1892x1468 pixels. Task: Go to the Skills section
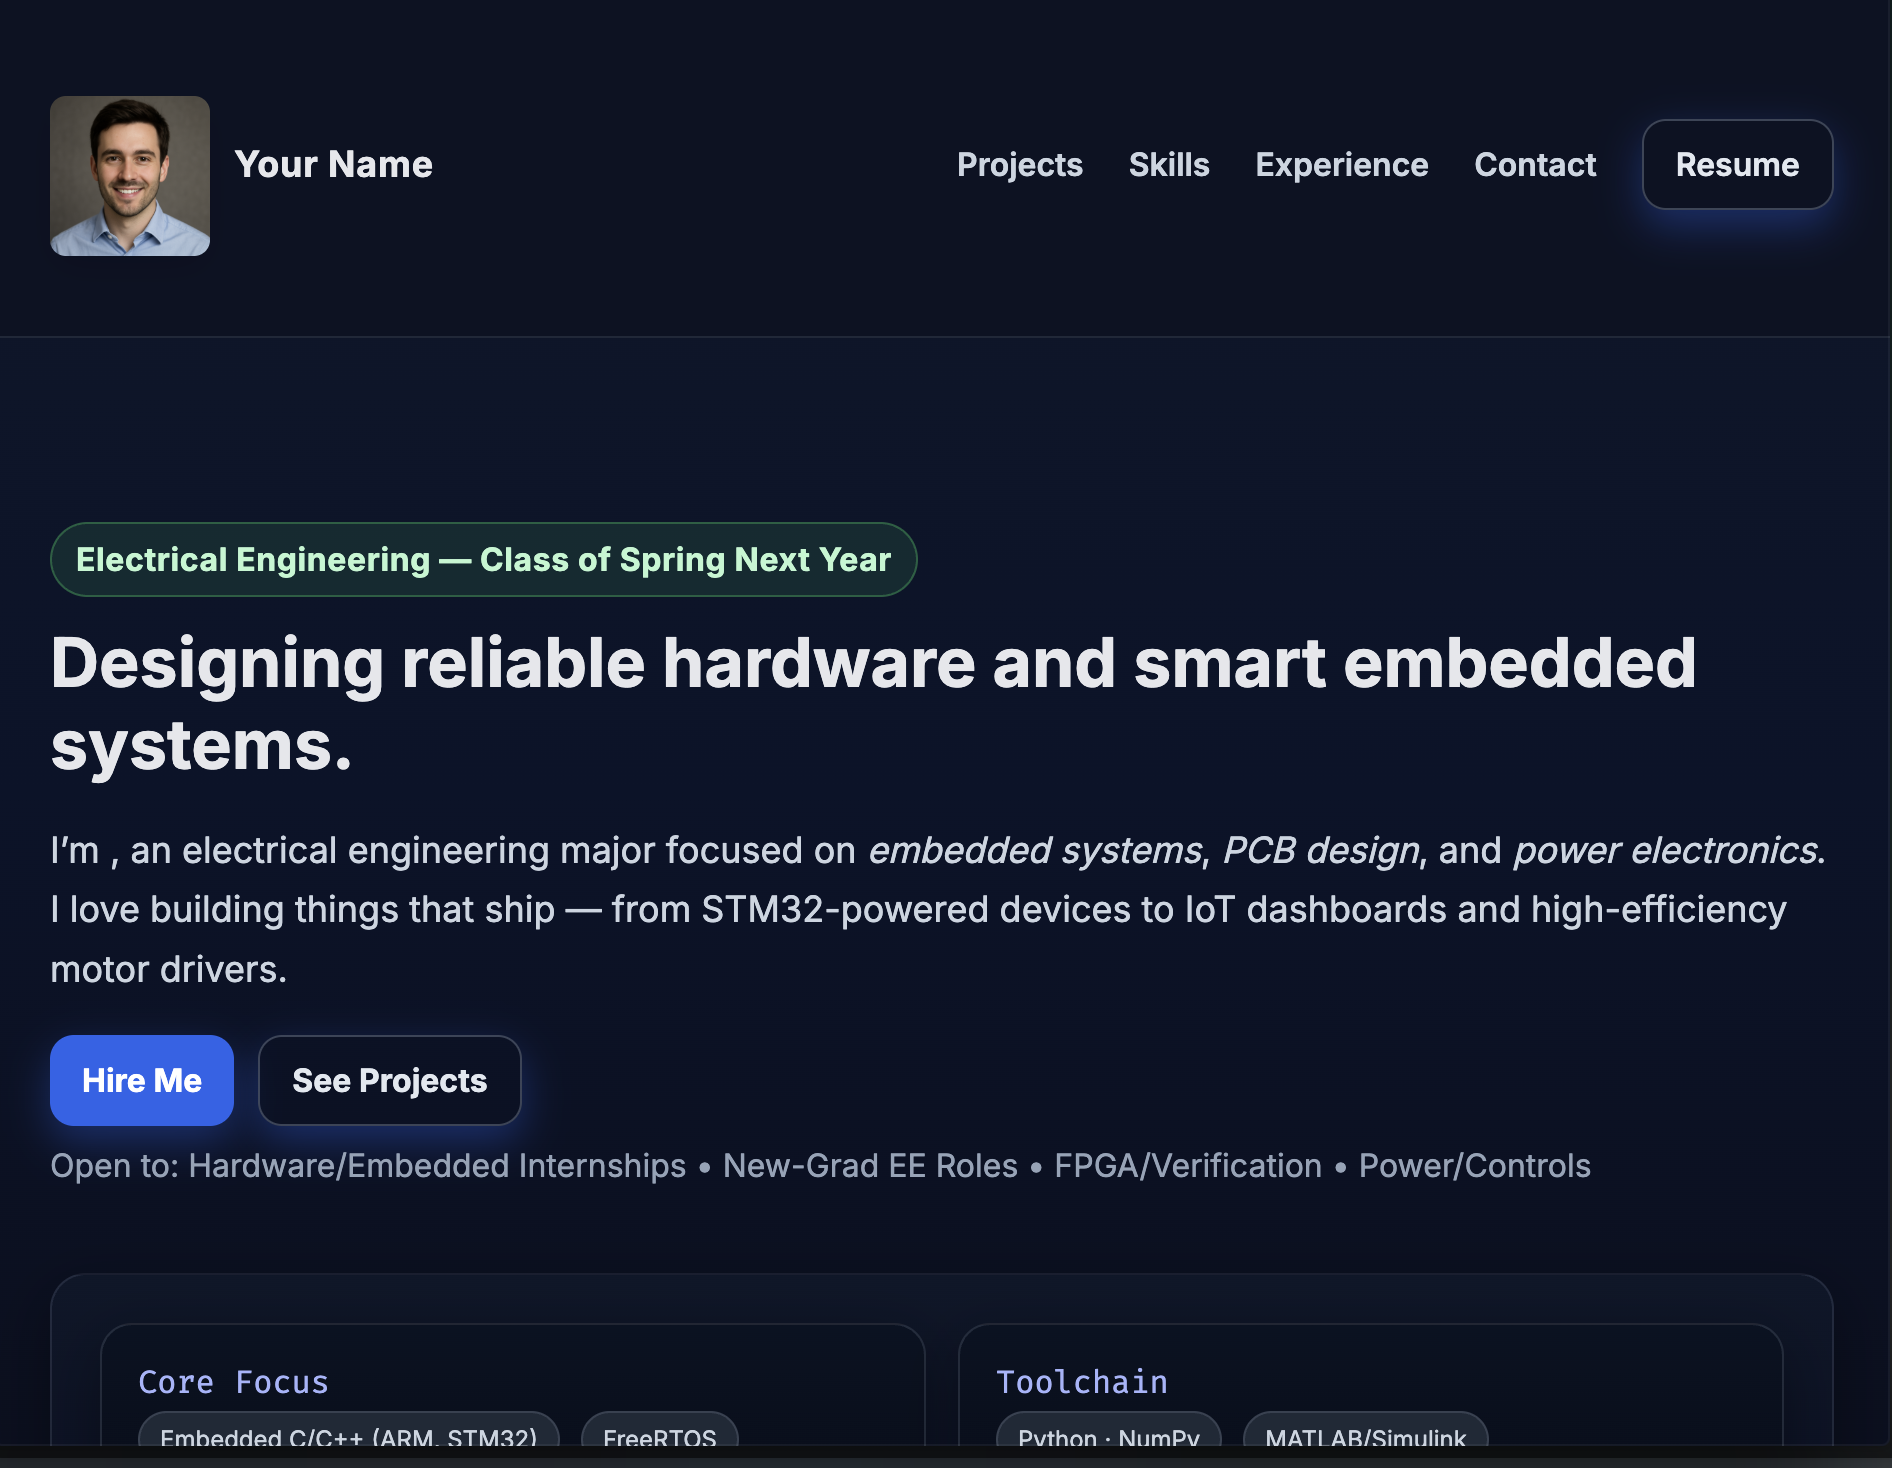1168,165
